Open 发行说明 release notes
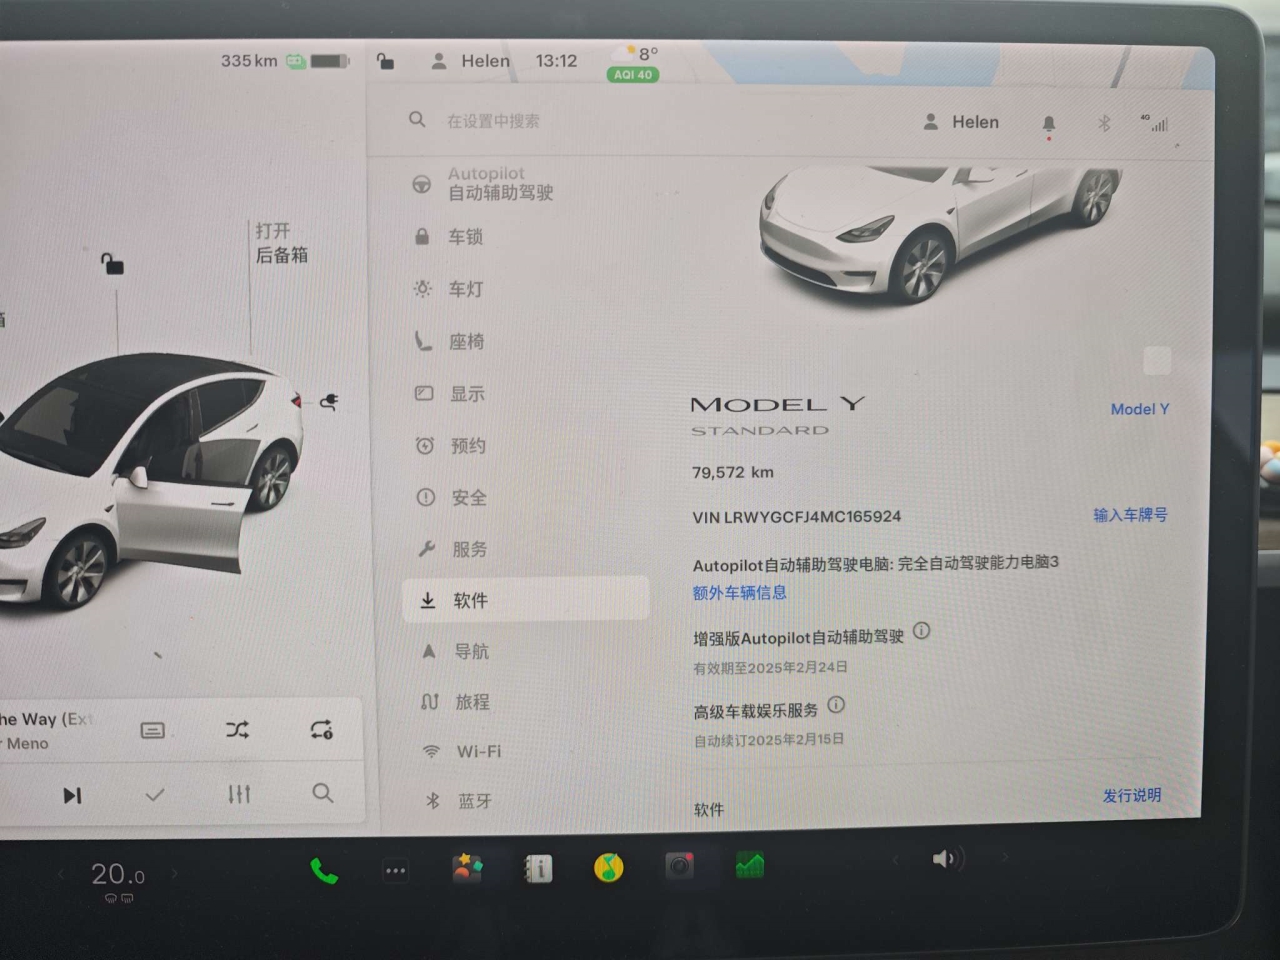This screenshot has height=960, width=1280. click(x=1132, y=795)
